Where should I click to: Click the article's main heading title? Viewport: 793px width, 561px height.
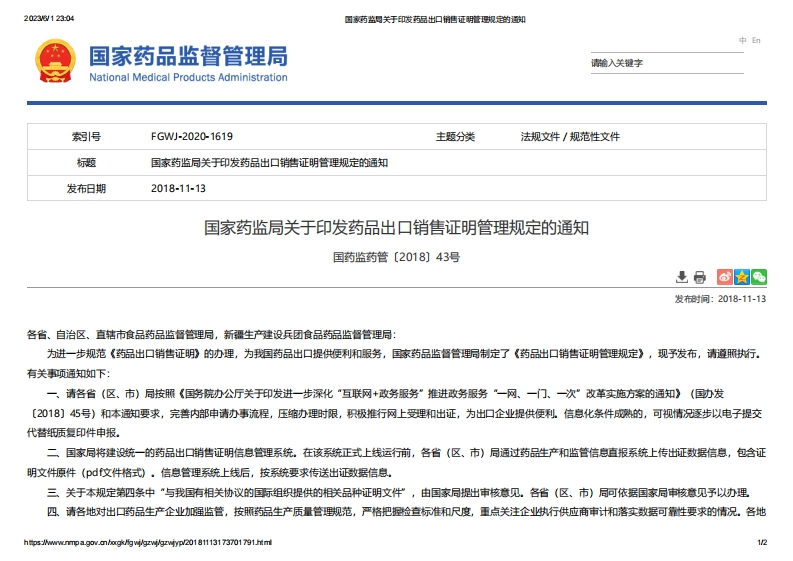point(397,228)
